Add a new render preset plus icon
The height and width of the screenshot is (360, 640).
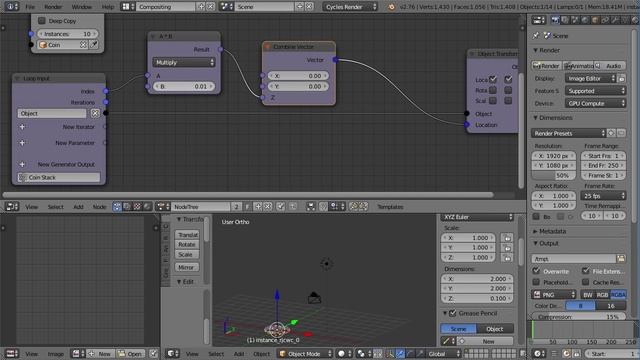click(611, 133)
